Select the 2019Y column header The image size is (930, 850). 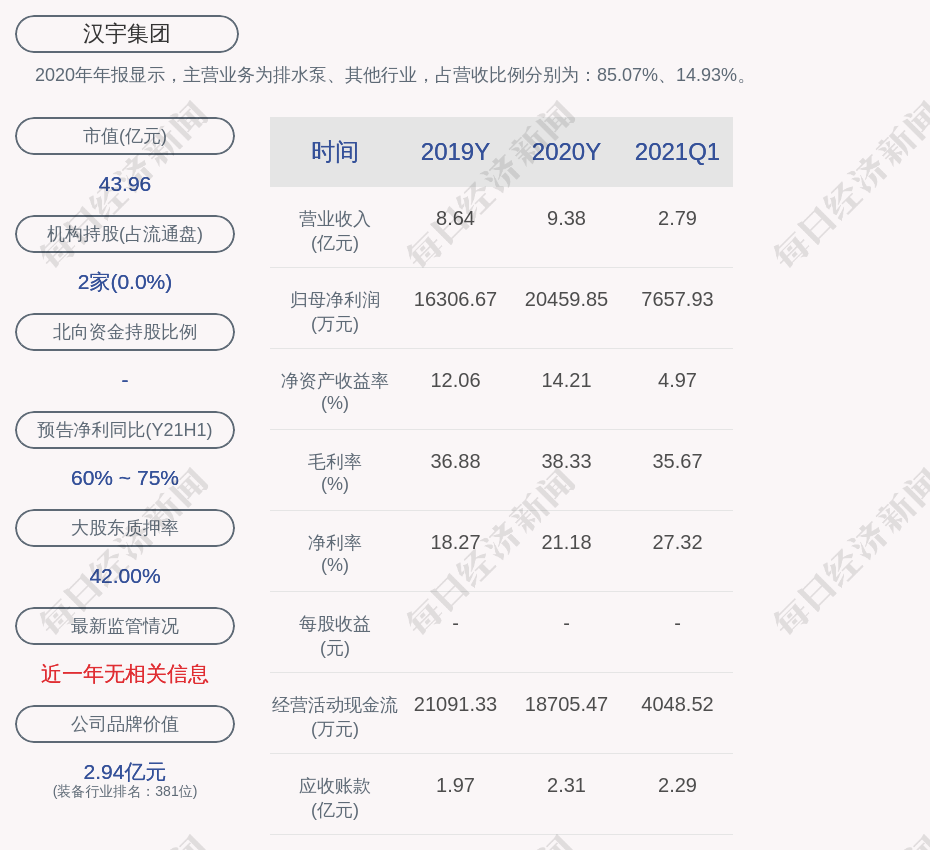click(455, 152)
